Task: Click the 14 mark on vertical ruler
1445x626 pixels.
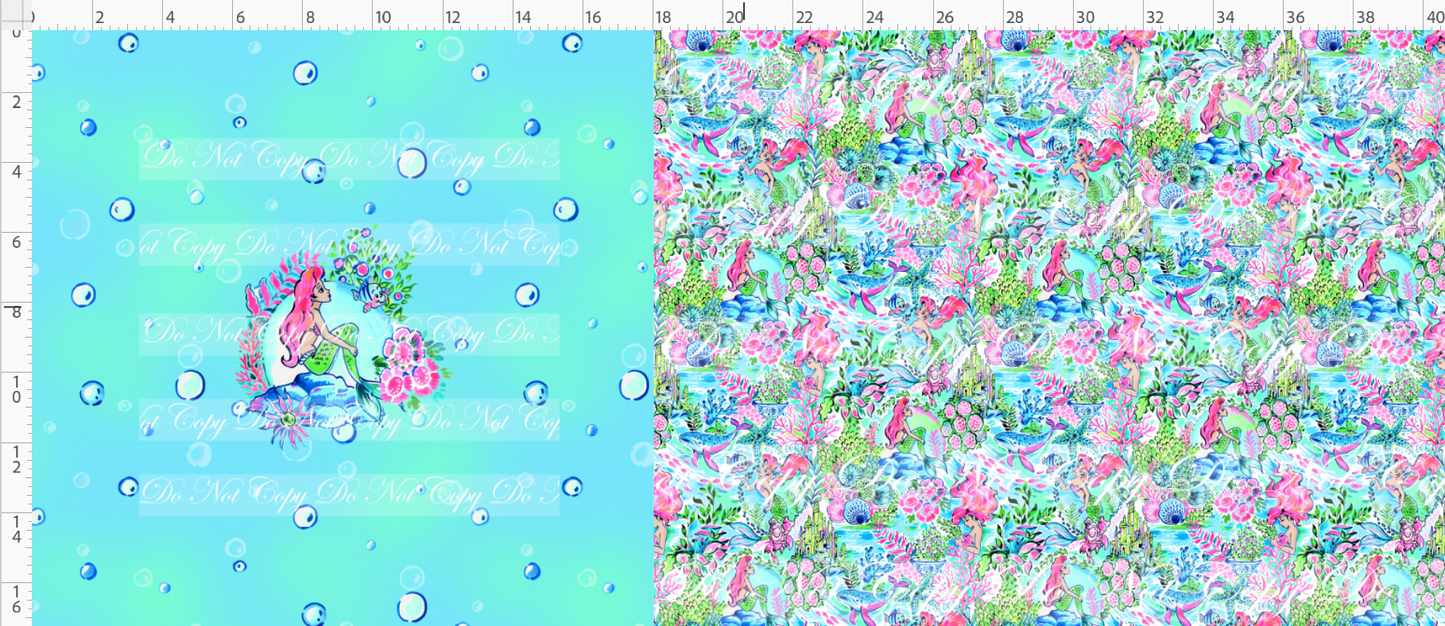Action: [16, 529]
